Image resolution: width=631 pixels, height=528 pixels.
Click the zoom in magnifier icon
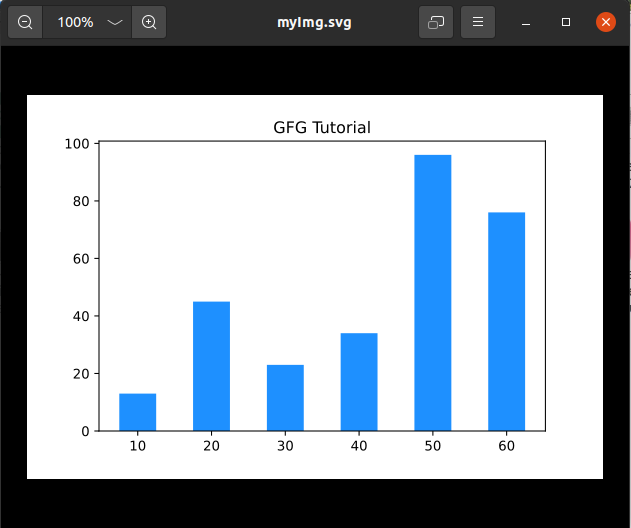(x=149, y=22)
